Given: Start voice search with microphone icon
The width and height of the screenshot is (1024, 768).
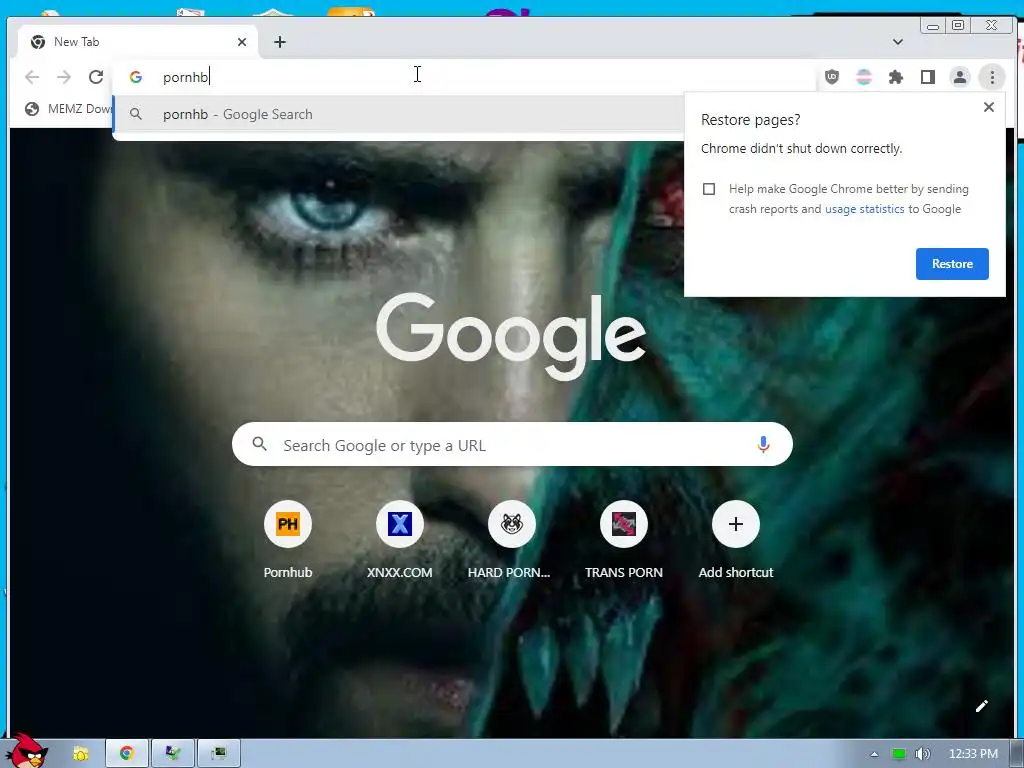Looking at the screenshot, I should tap(763, 445).
